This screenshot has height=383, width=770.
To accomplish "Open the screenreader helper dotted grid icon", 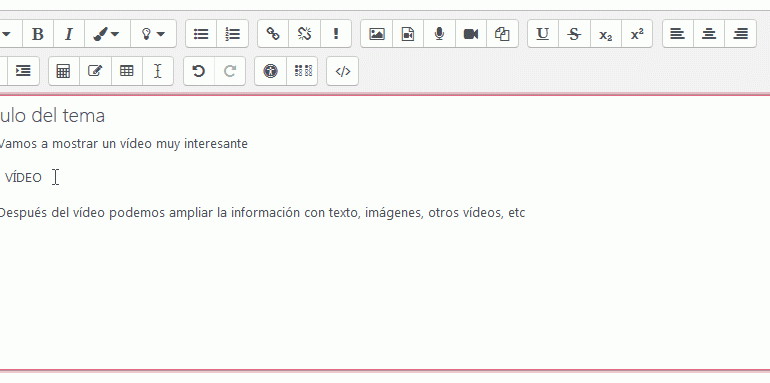I will 302,71.
